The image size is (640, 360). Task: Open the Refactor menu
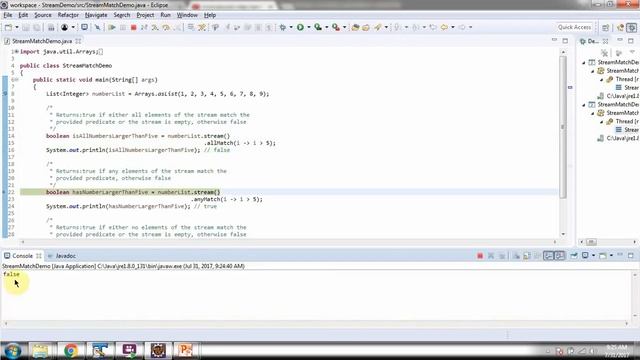point(68,15)
